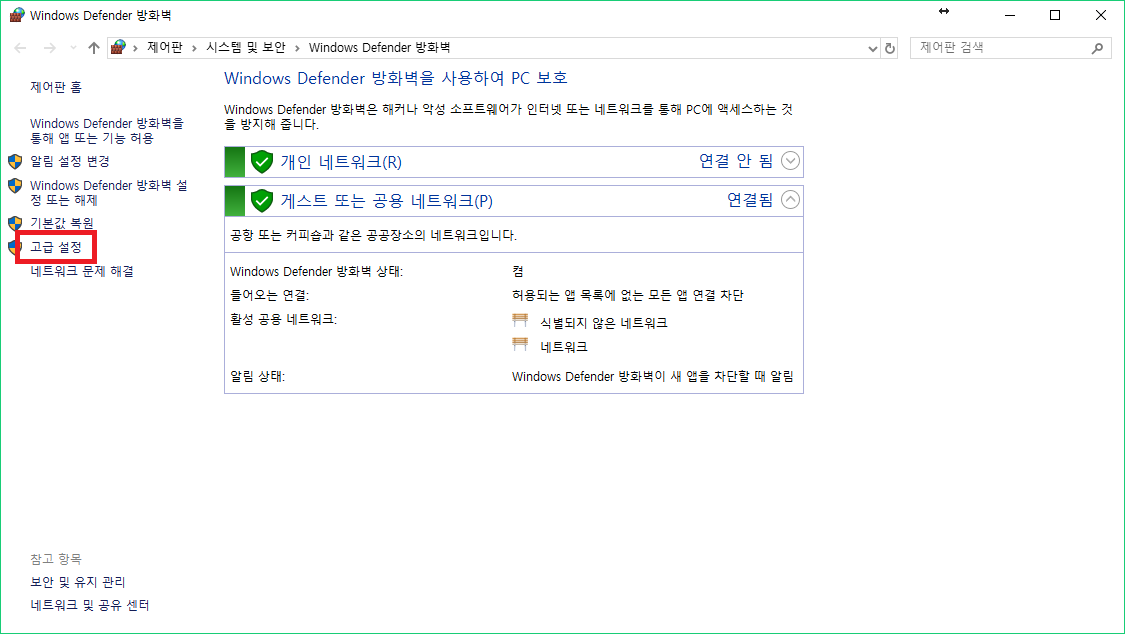This screenshot has width=1125, height=634.
Task: Collapse the 게스트 또는 공용 네트워크 section
Action: (x=790, y=199)
